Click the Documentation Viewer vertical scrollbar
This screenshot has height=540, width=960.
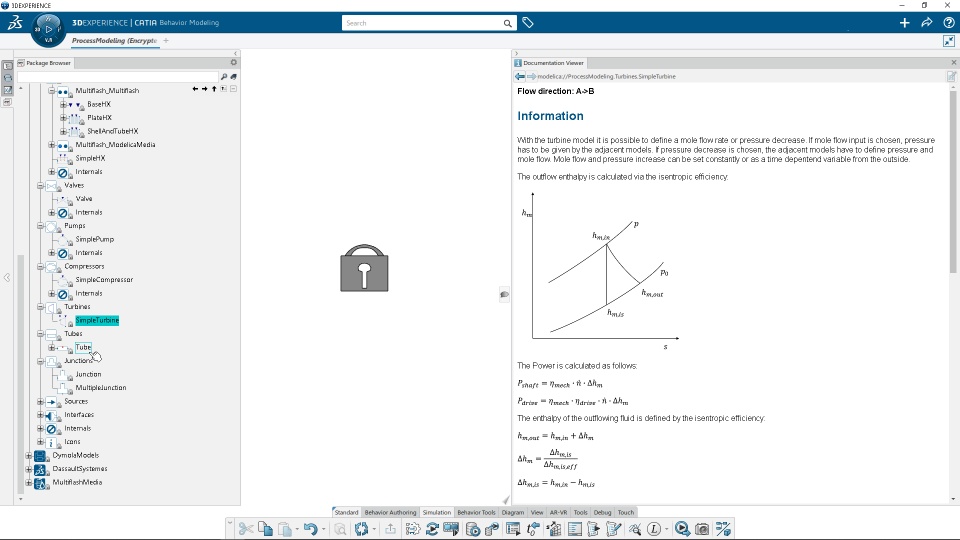(953, 181)
